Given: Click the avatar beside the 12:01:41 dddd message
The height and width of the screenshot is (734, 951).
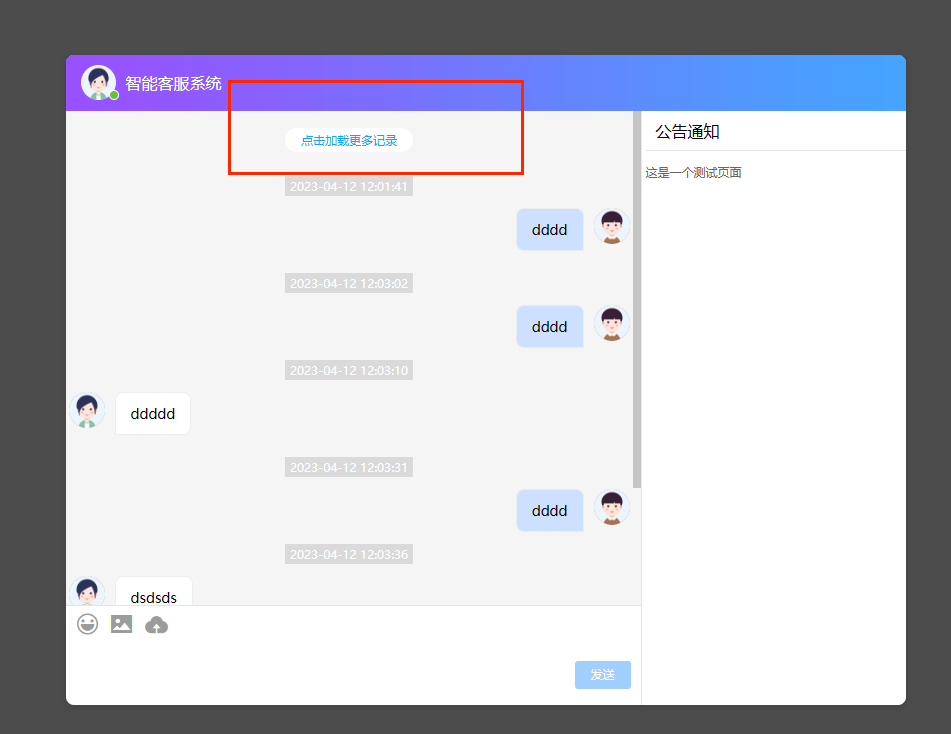Looking at the screenshot, I should [611, 227].
